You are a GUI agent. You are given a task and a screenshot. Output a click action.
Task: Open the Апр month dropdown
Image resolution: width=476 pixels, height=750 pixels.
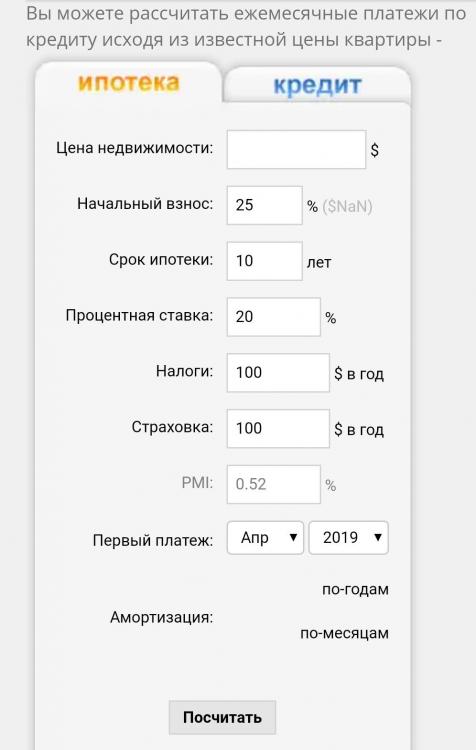[265, 538]
